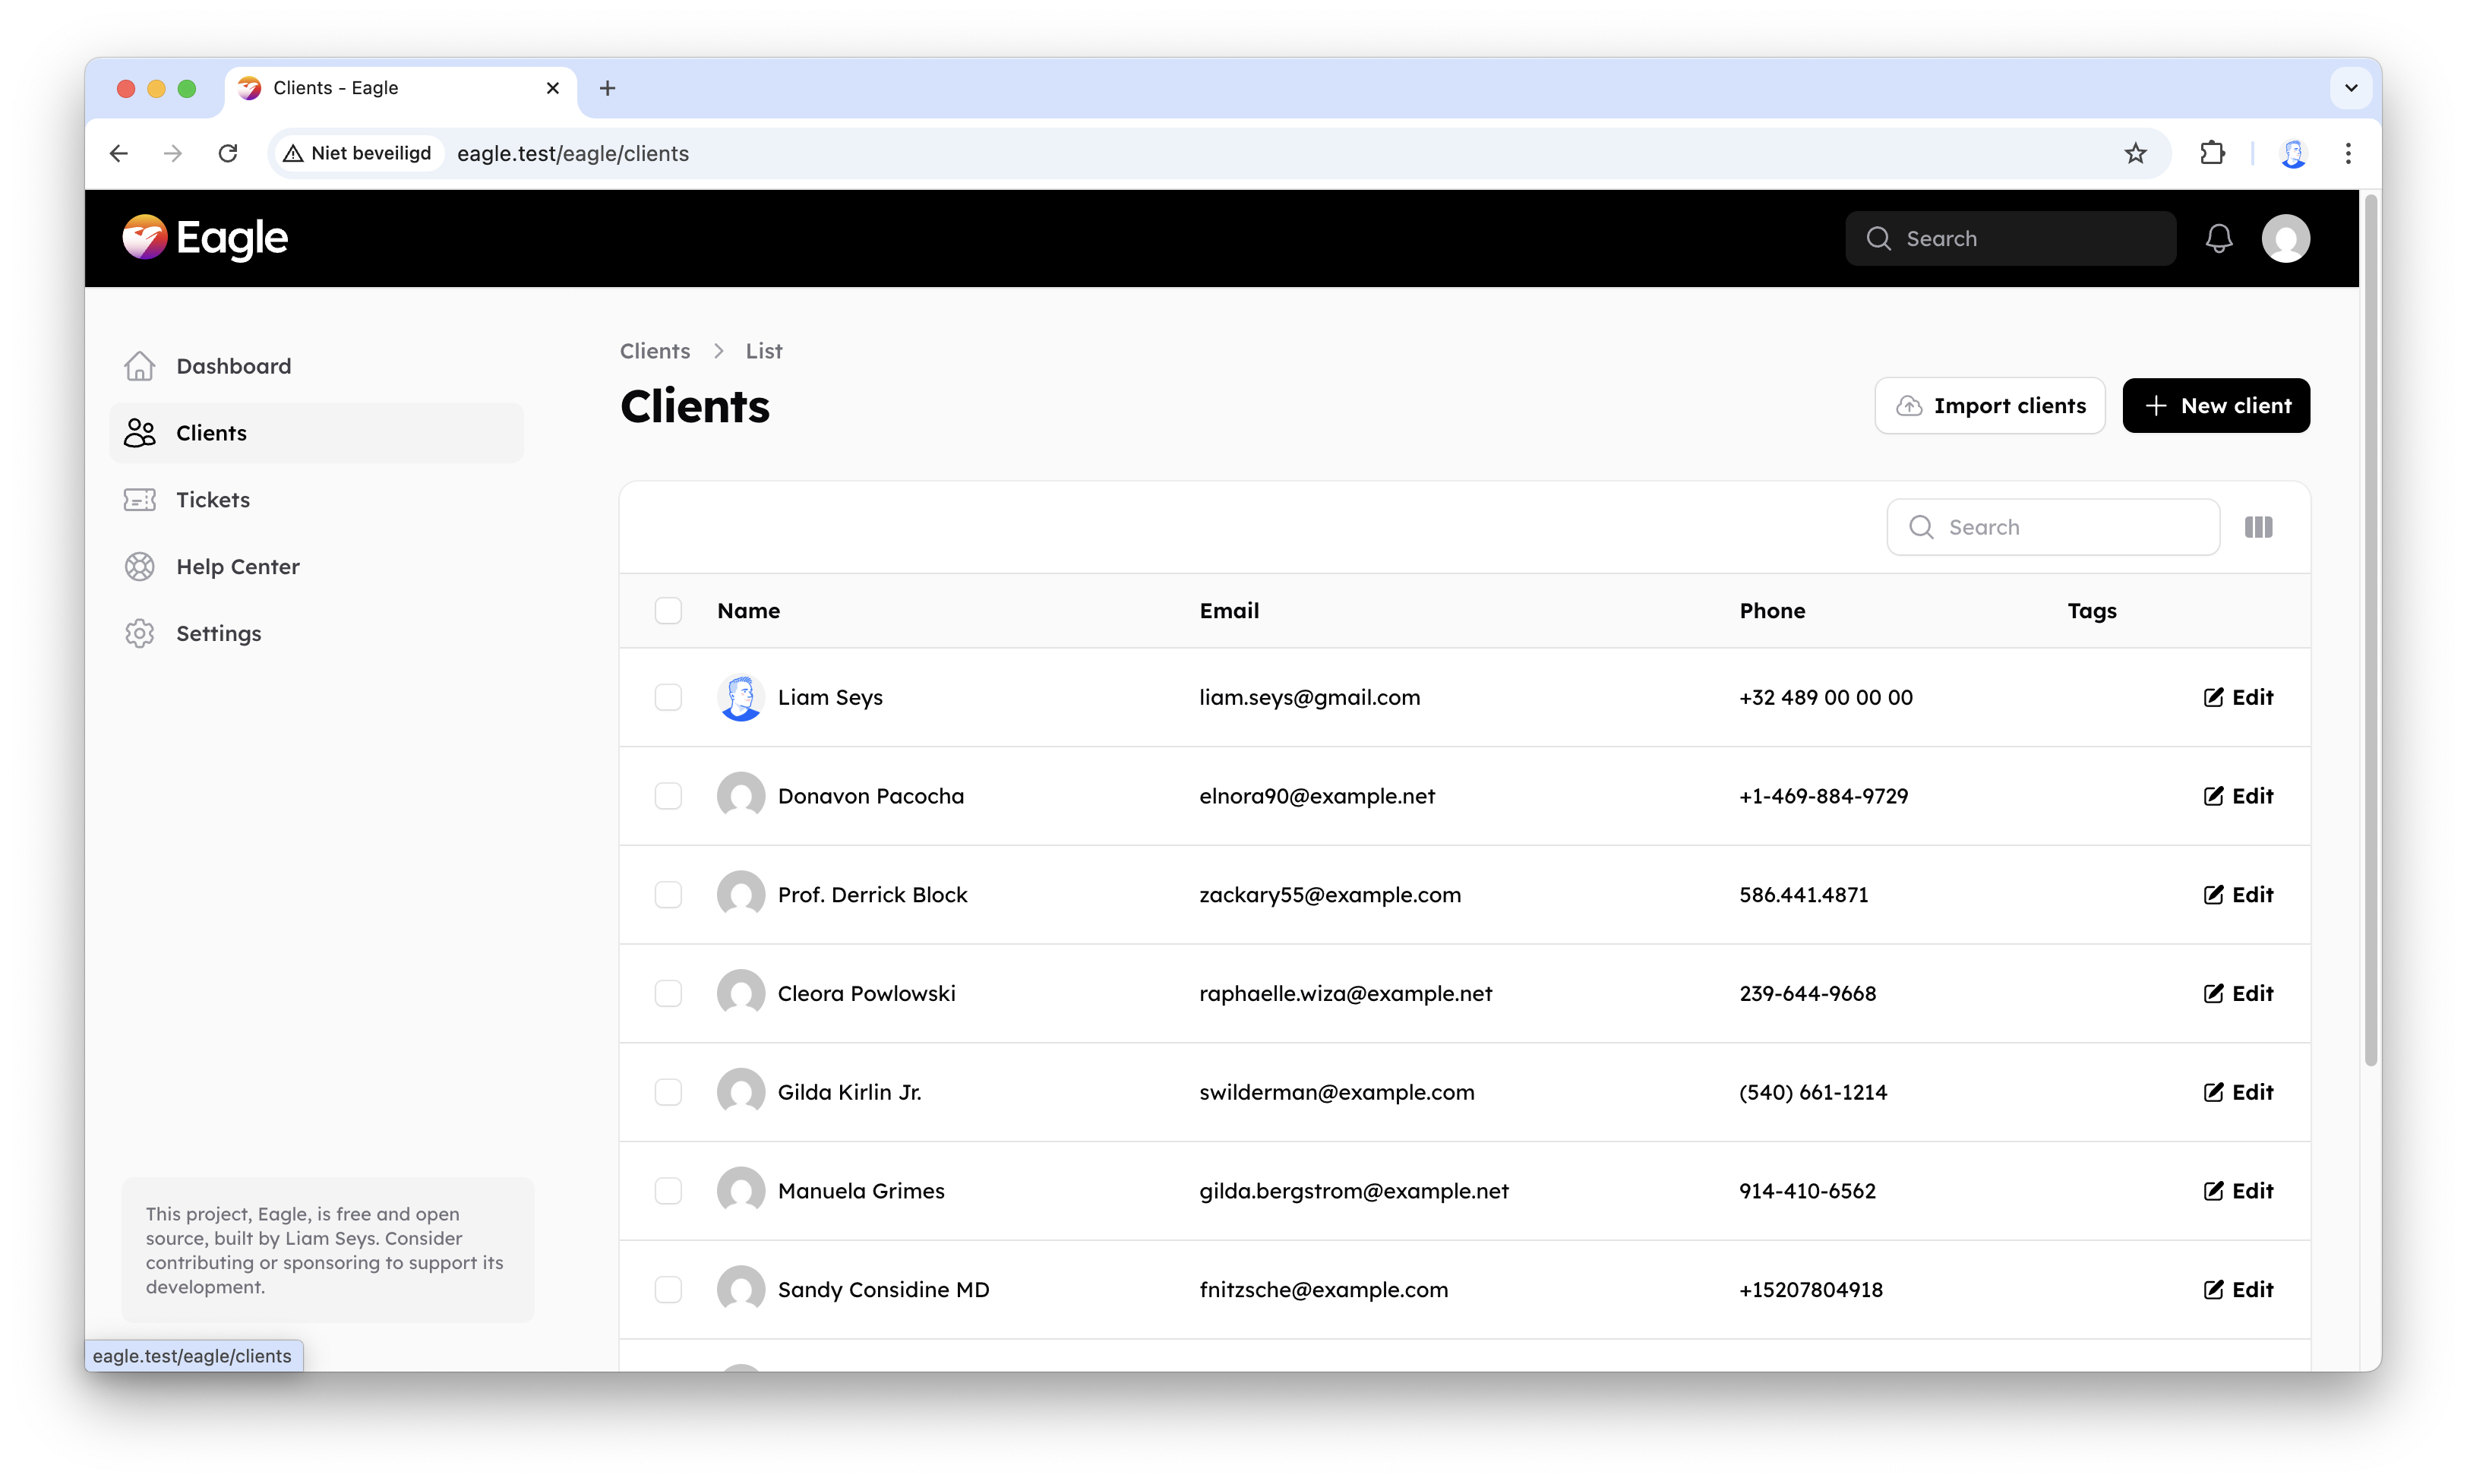Go to Help Center menu item
Viewport: 2467px width, 1484px height.
(238, 567)
